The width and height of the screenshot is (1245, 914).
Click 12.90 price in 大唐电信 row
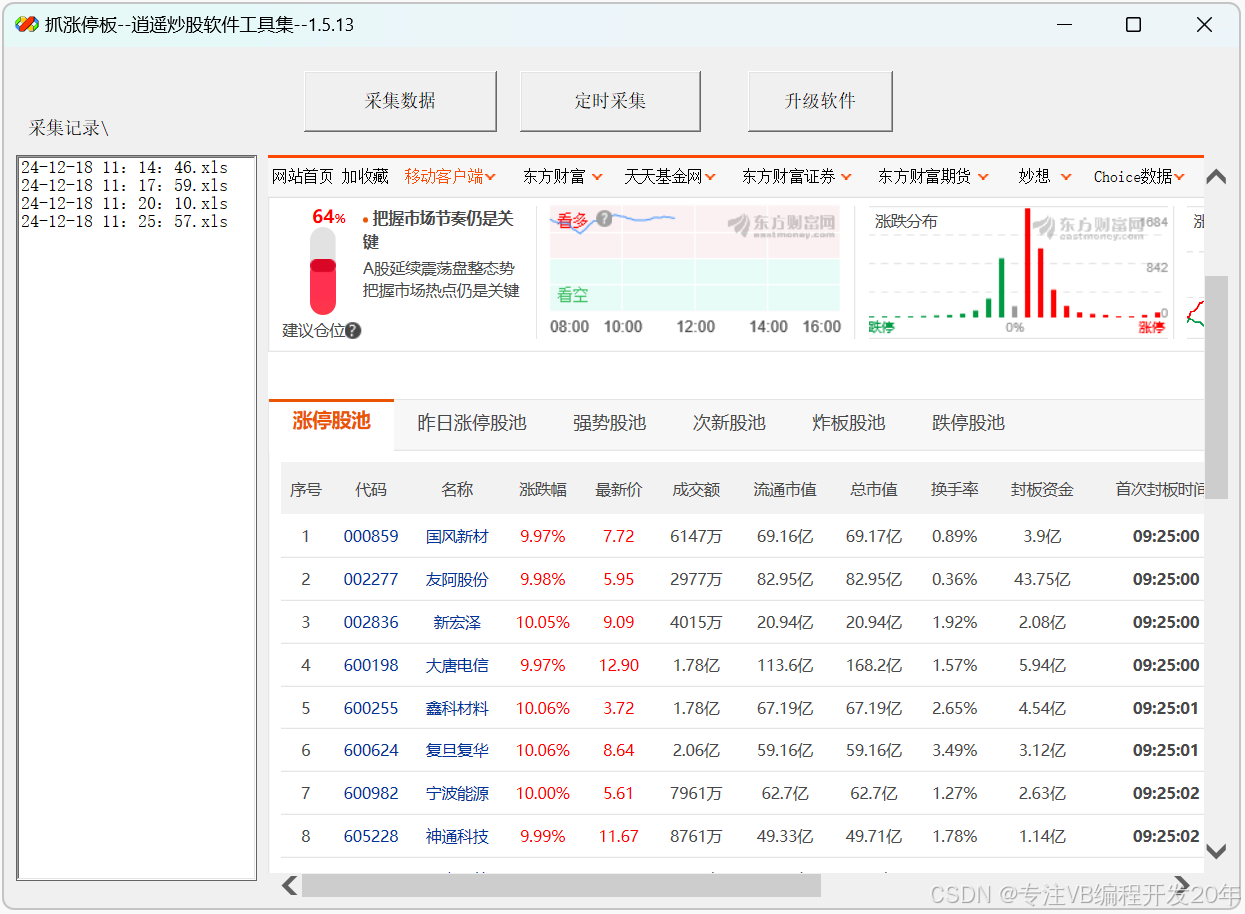click(x=619, y=665)
